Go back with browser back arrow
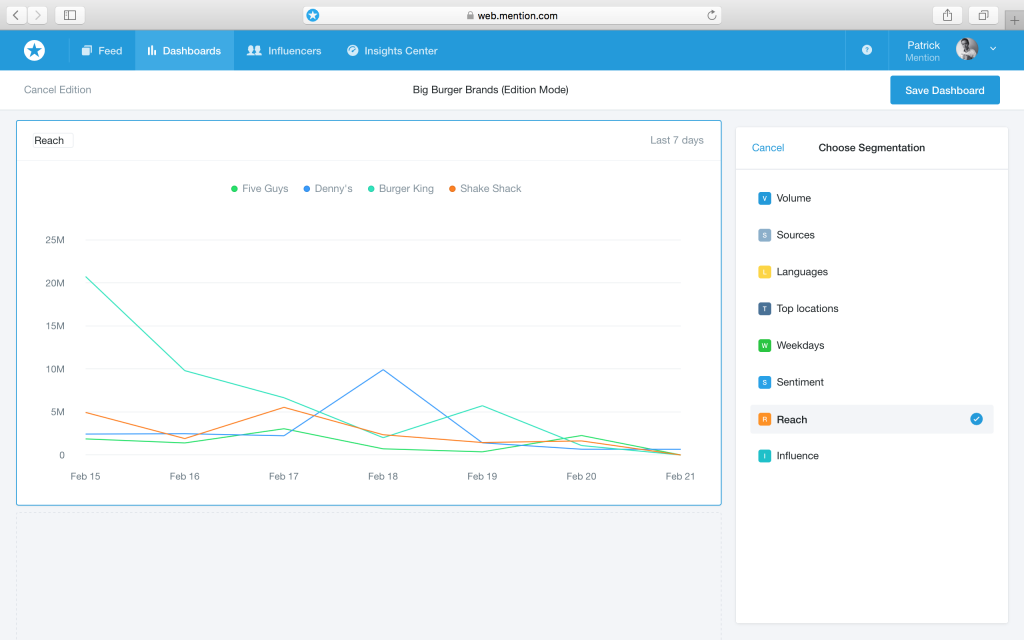This screenshot has width=1024, height=640. click(16, 15)
